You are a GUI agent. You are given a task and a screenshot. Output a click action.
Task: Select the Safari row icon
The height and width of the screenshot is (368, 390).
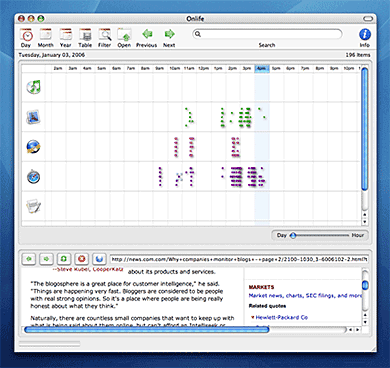[33, 177]
